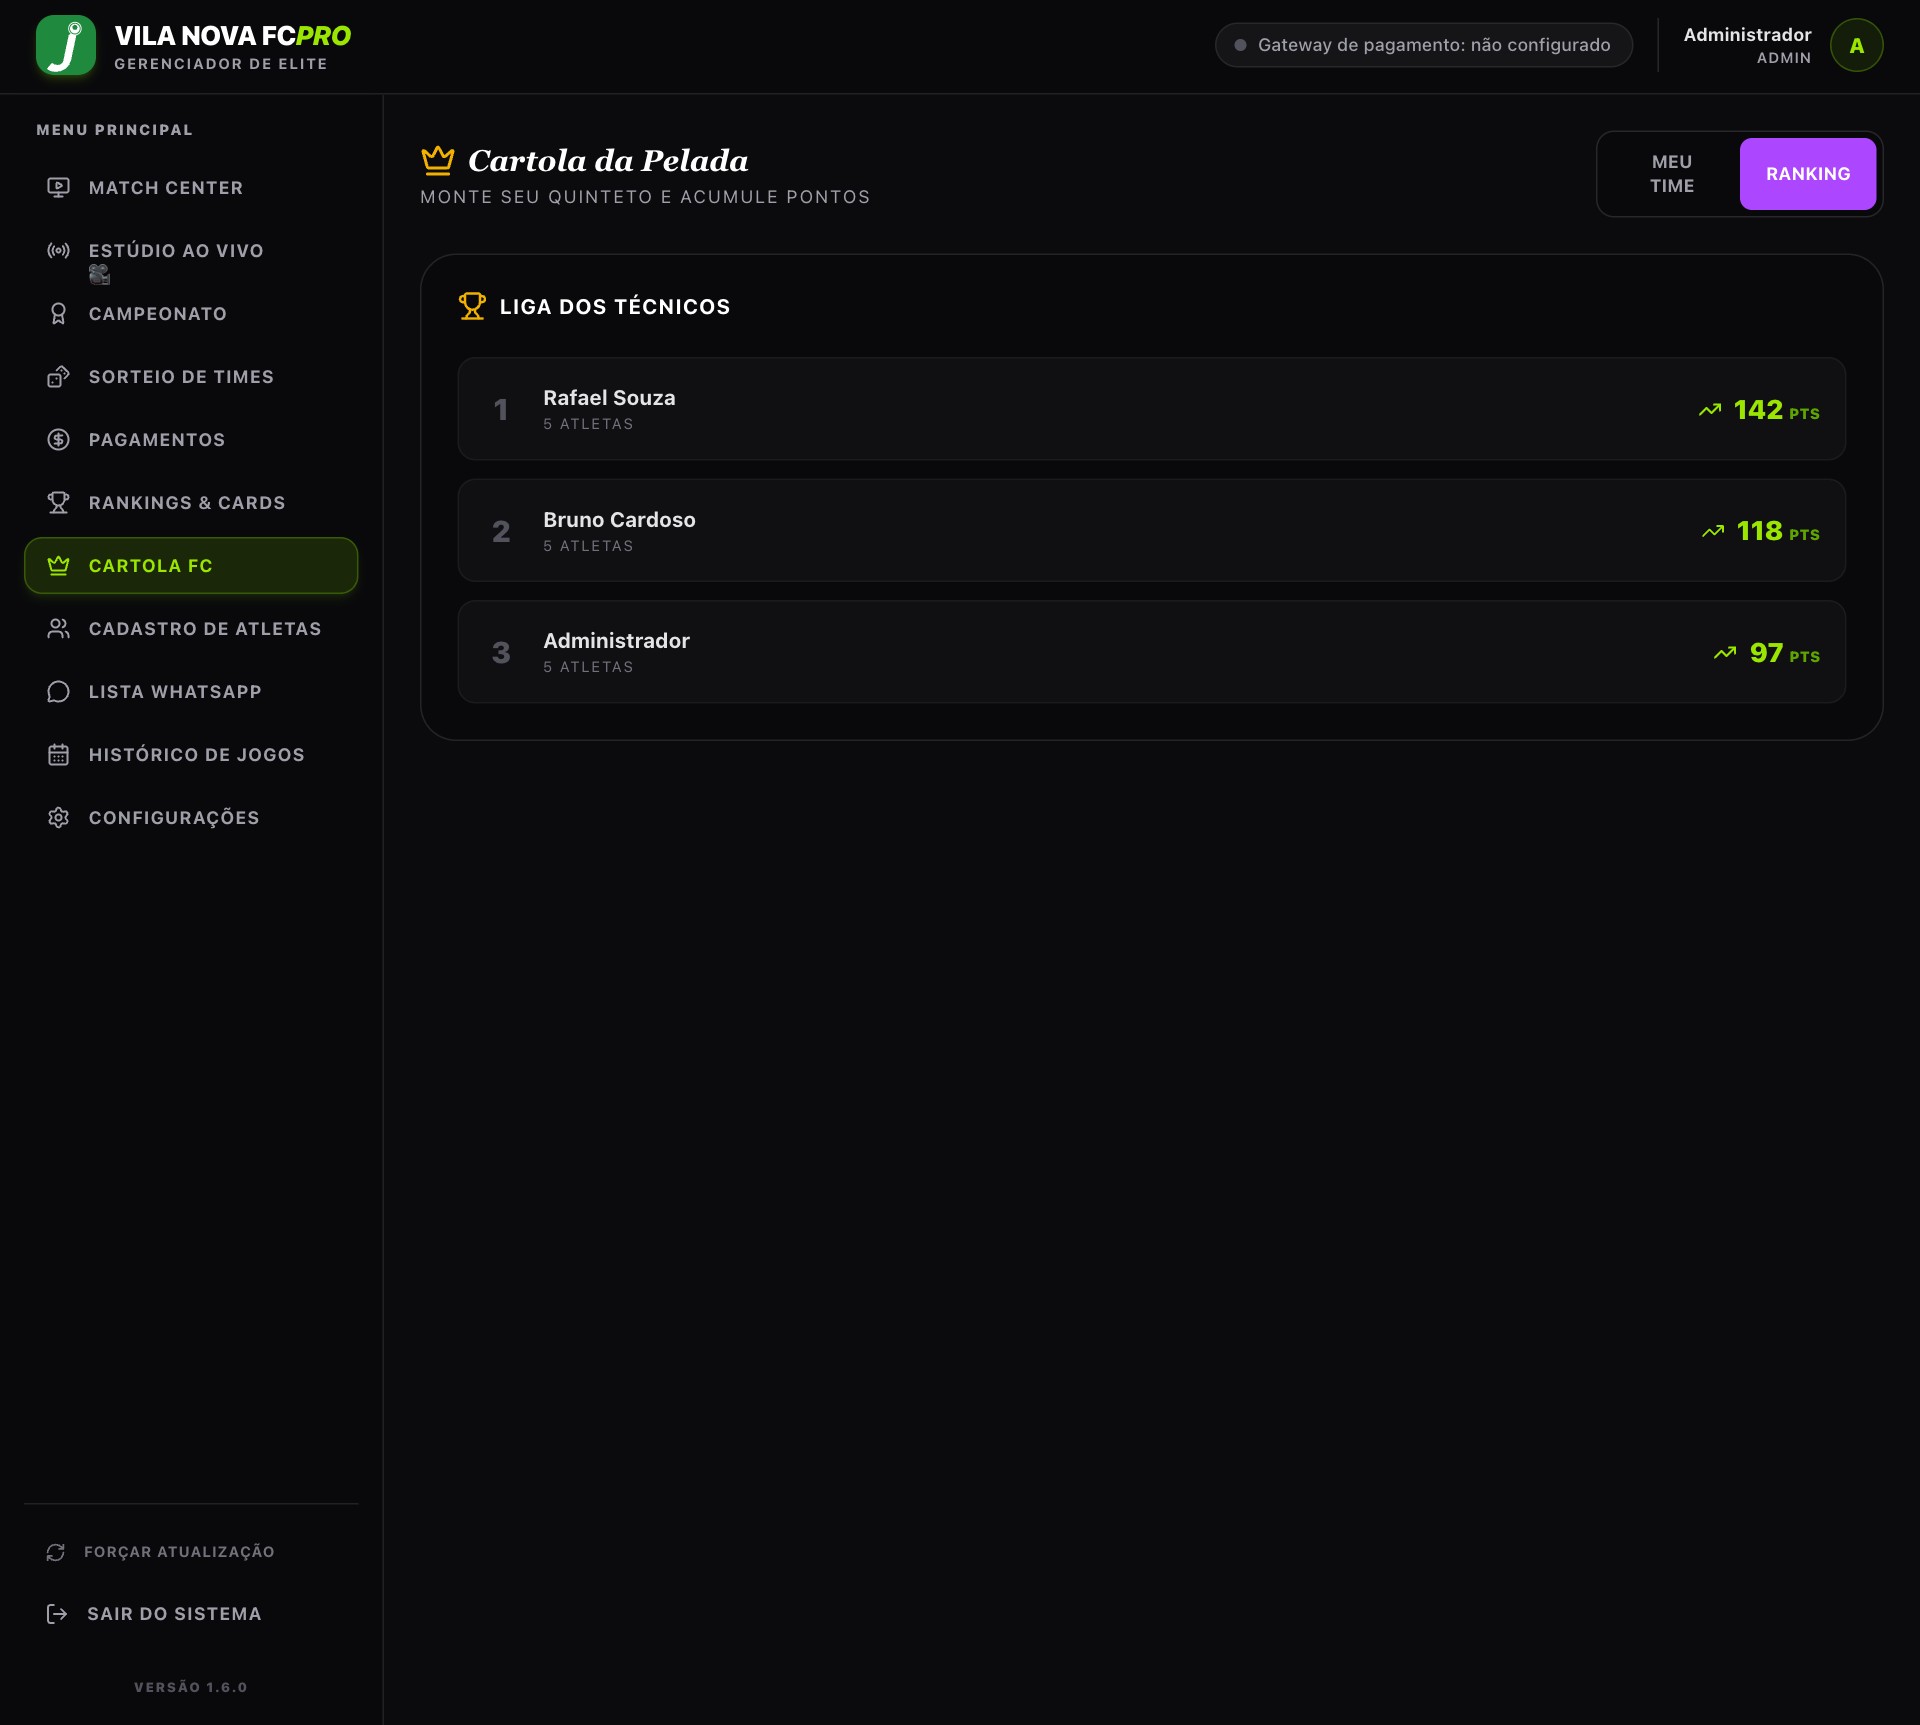
Task: Click the Sorteio de Times dice icon
Action: [x=58, y=377]
